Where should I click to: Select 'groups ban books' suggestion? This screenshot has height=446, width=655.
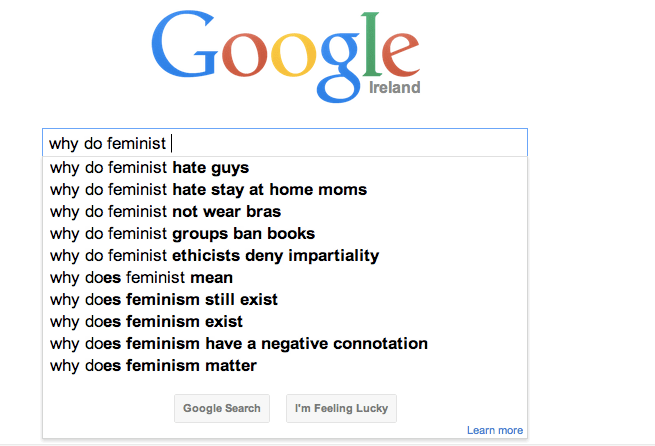(182, 234)
